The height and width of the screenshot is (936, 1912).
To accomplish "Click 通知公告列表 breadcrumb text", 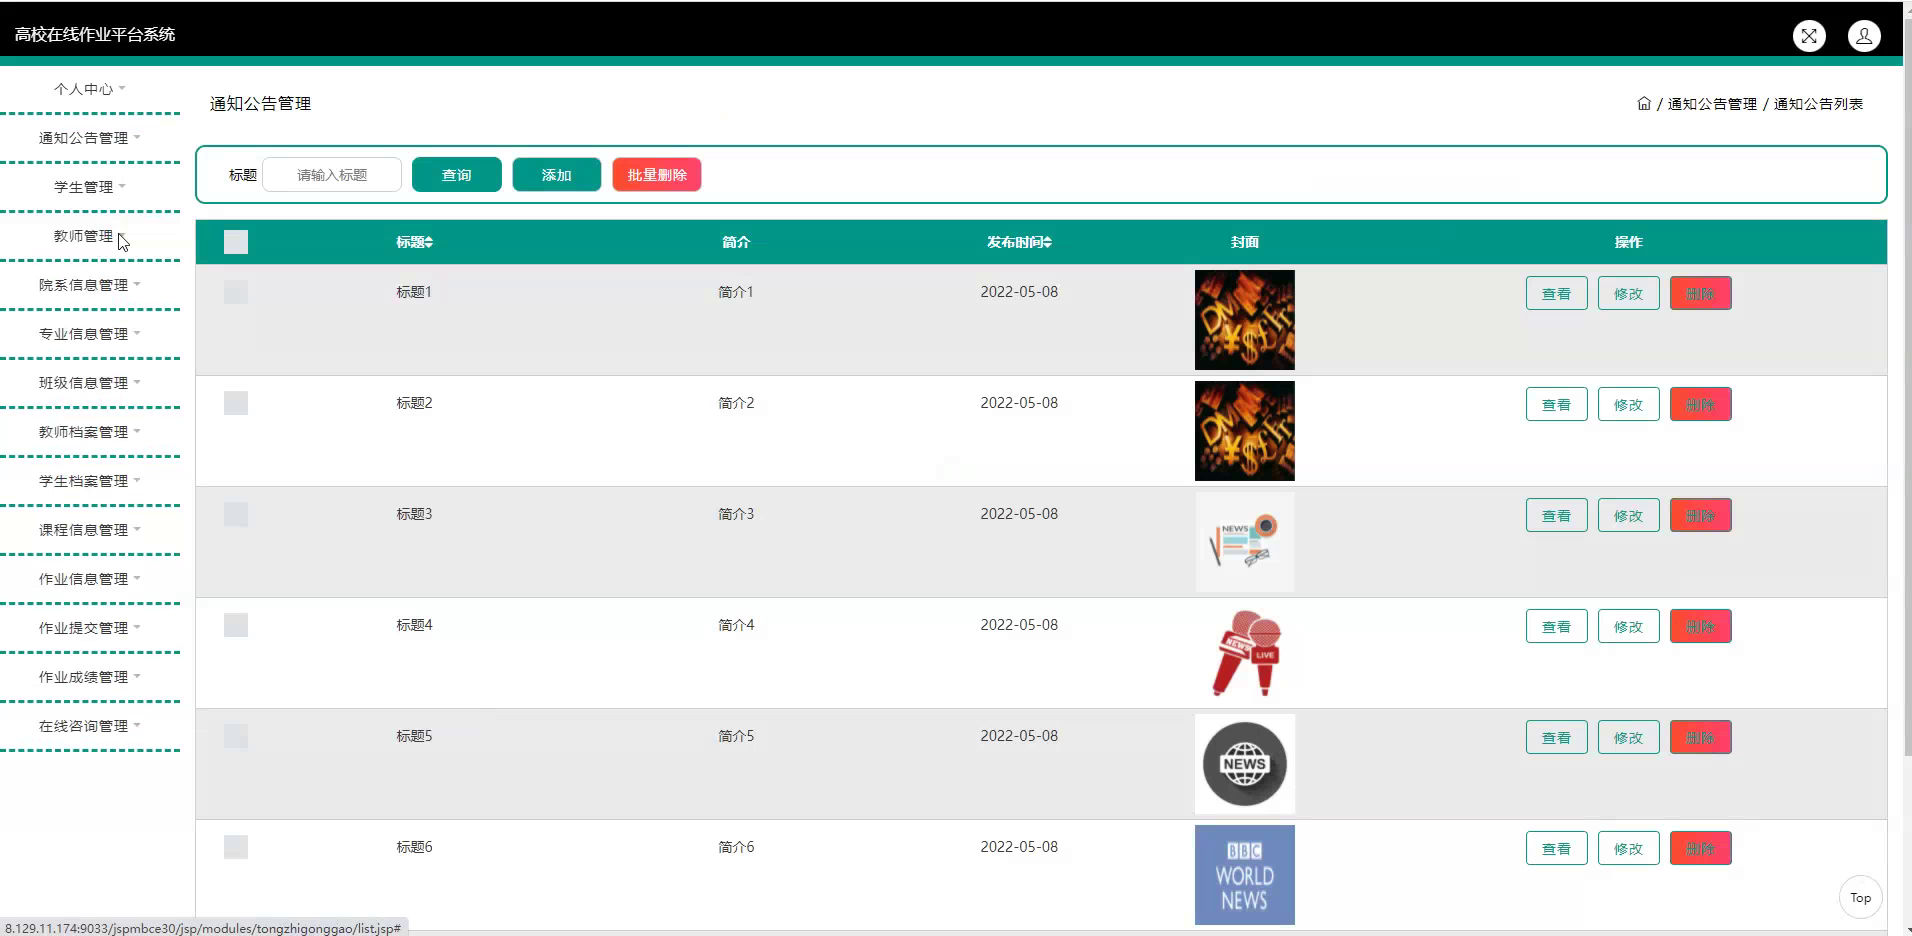I will [1818, 104].
